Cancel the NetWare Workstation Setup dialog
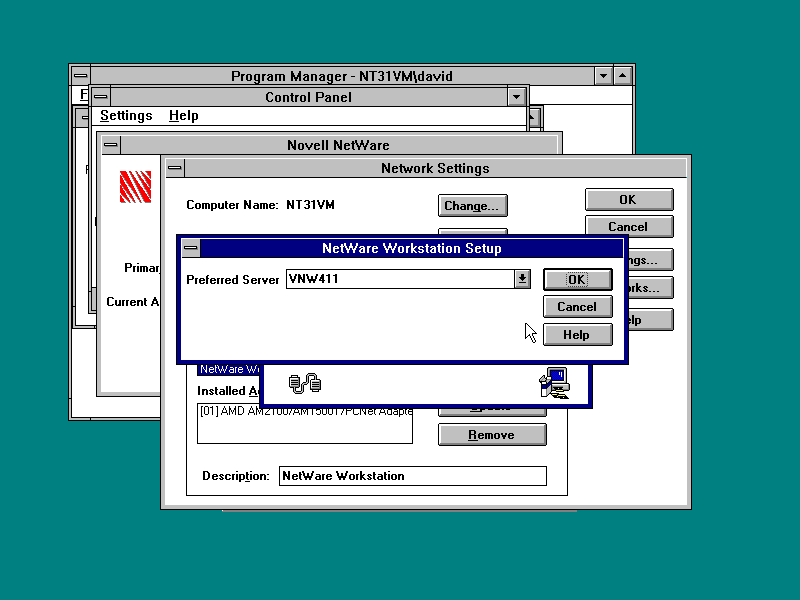 (578, 307)
